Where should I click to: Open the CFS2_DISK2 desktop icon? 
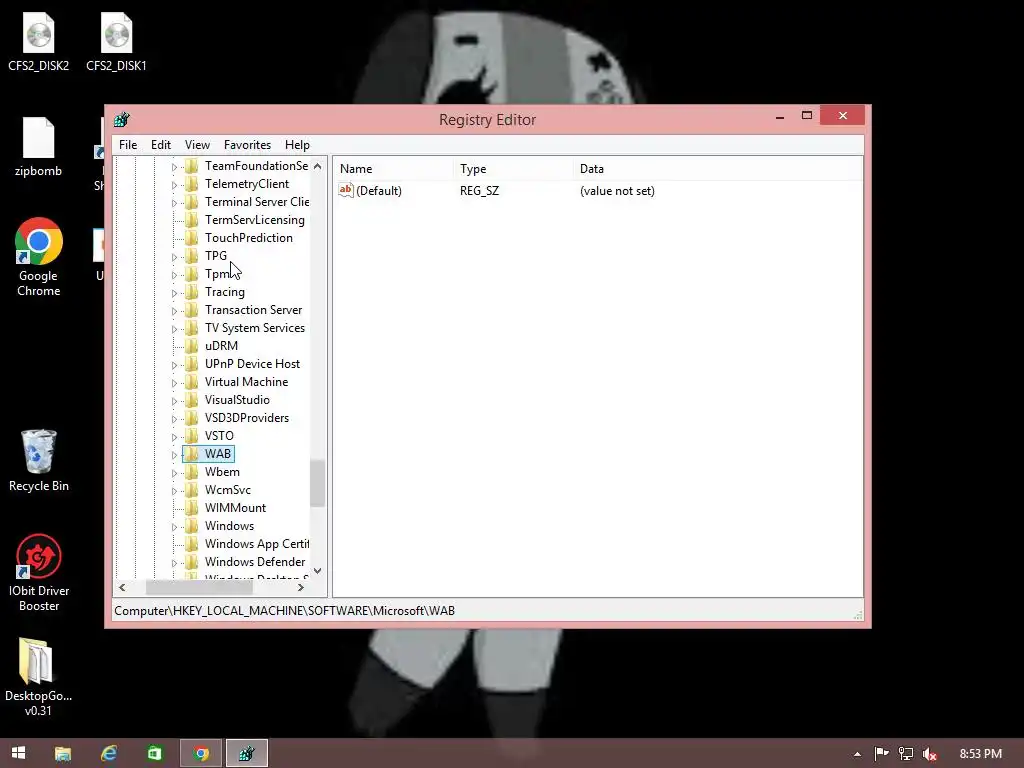[39, 42]
